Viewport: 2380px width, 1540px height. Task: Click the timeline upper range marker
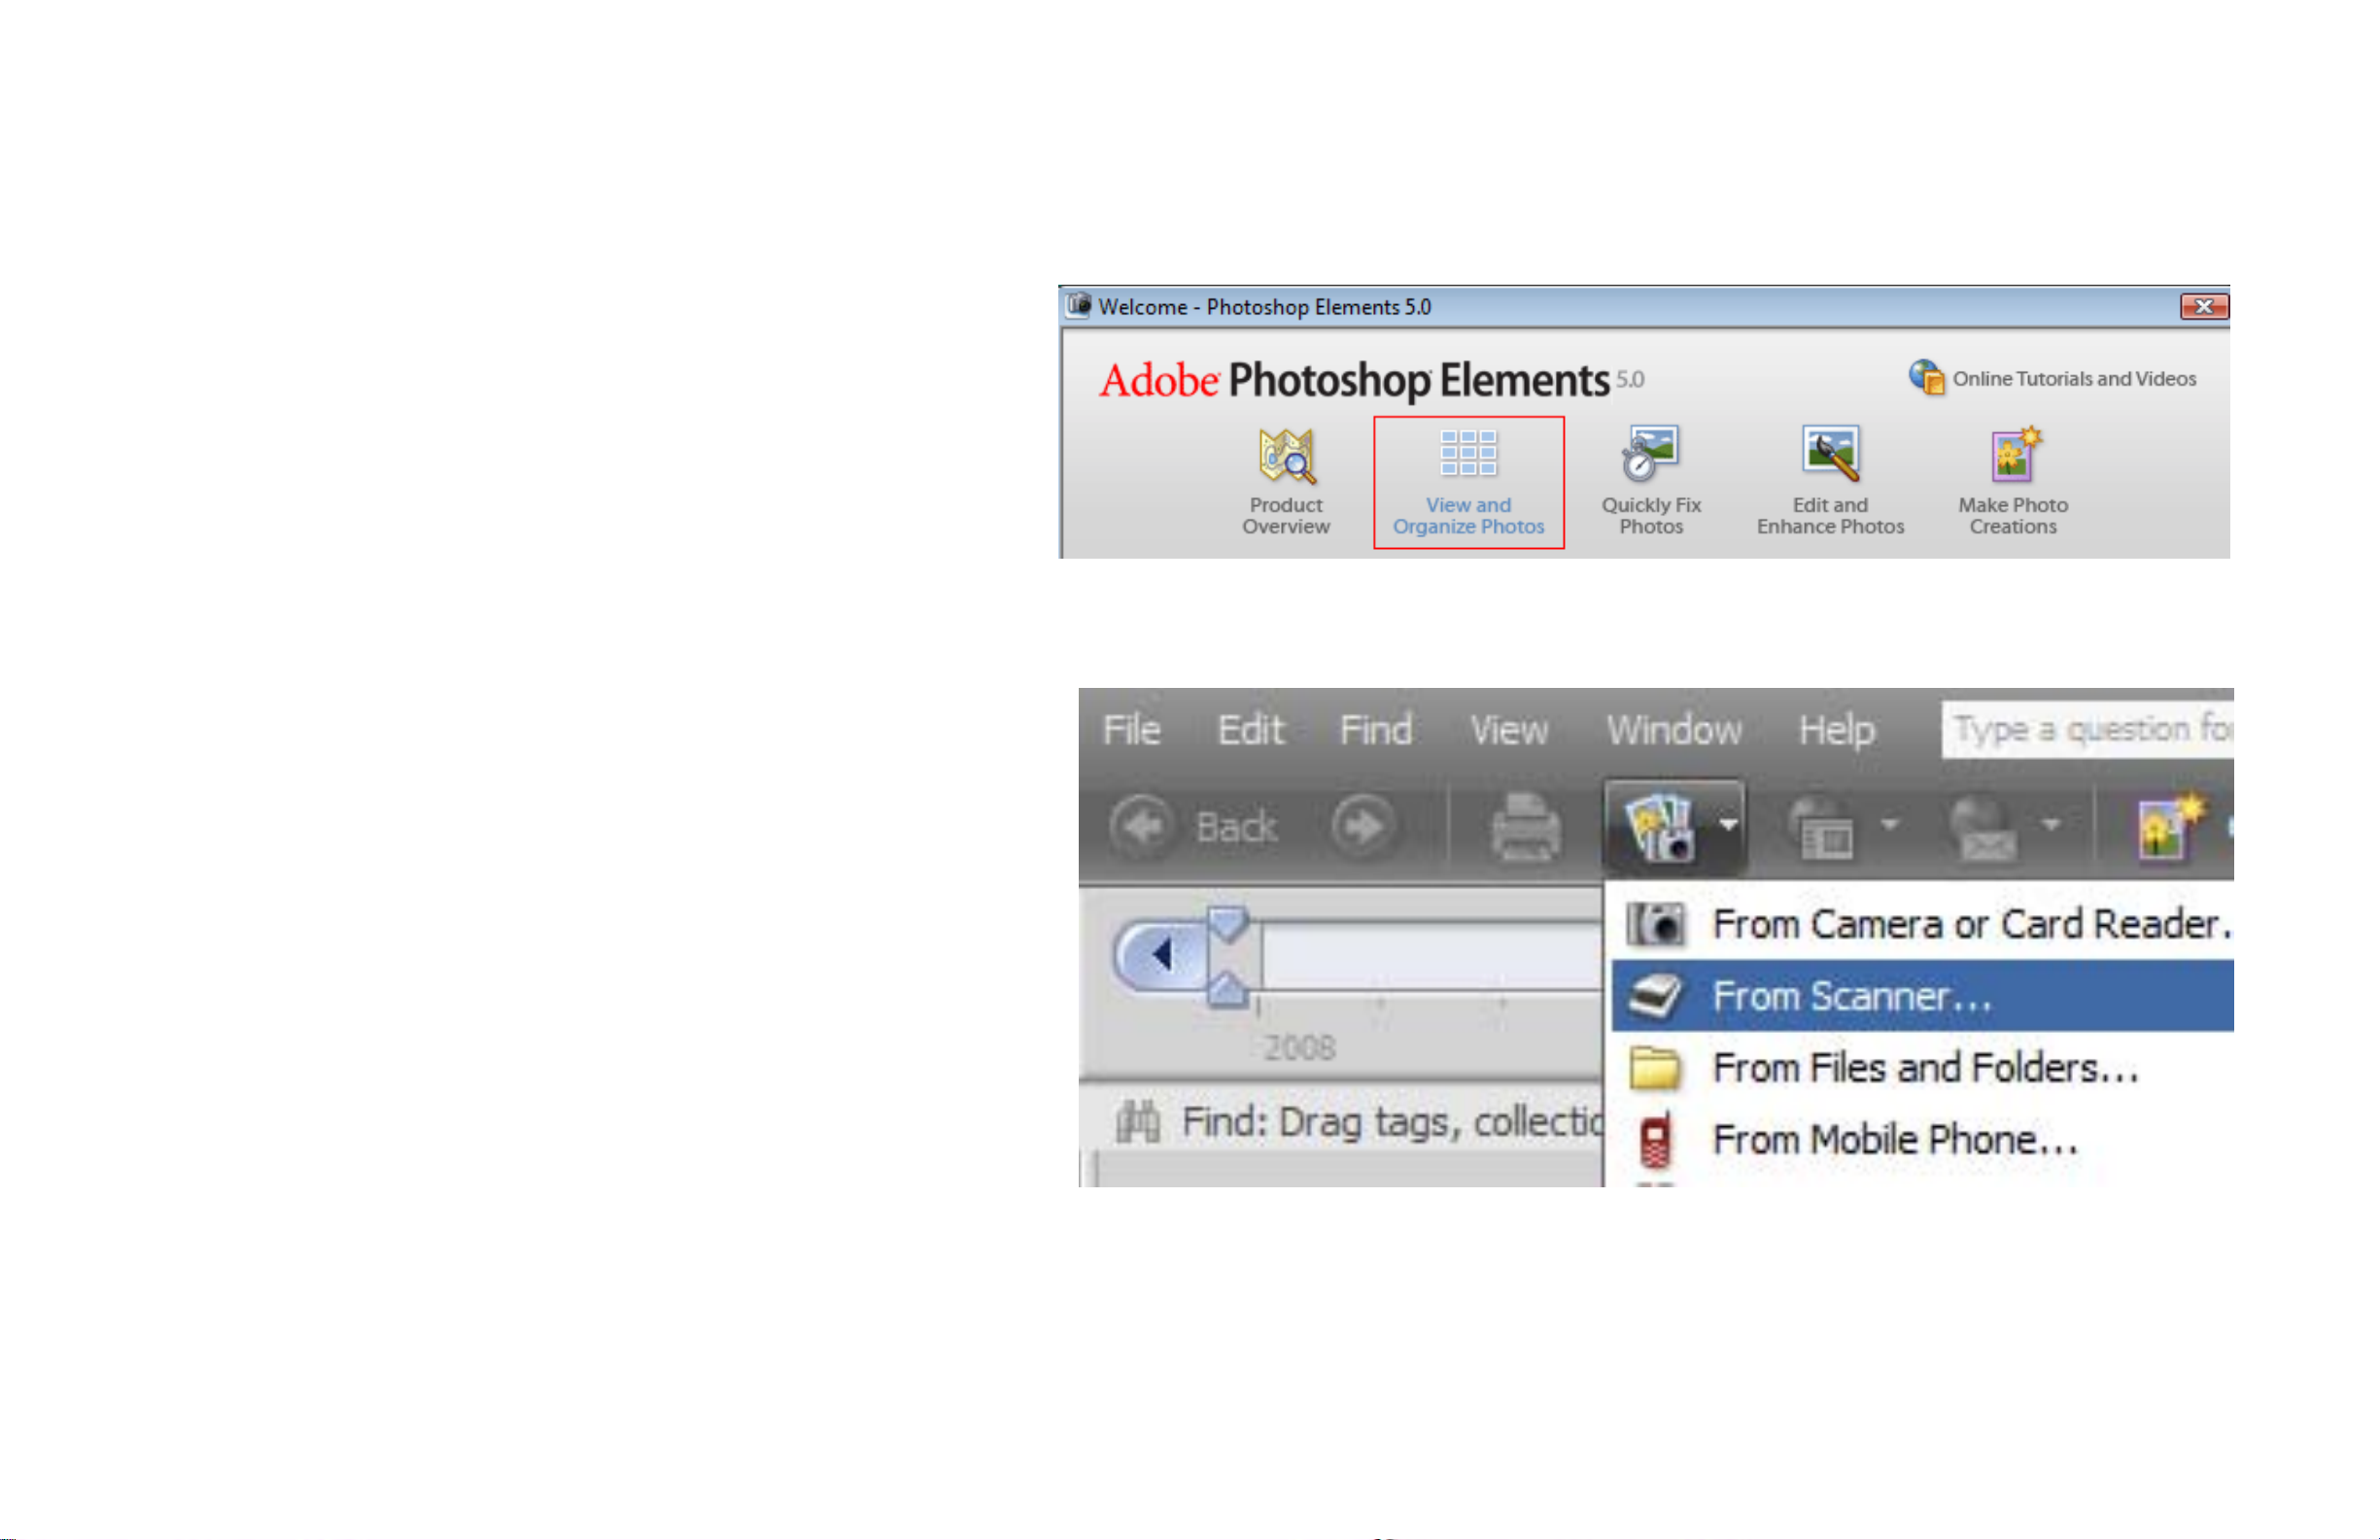pos(1227,923)
